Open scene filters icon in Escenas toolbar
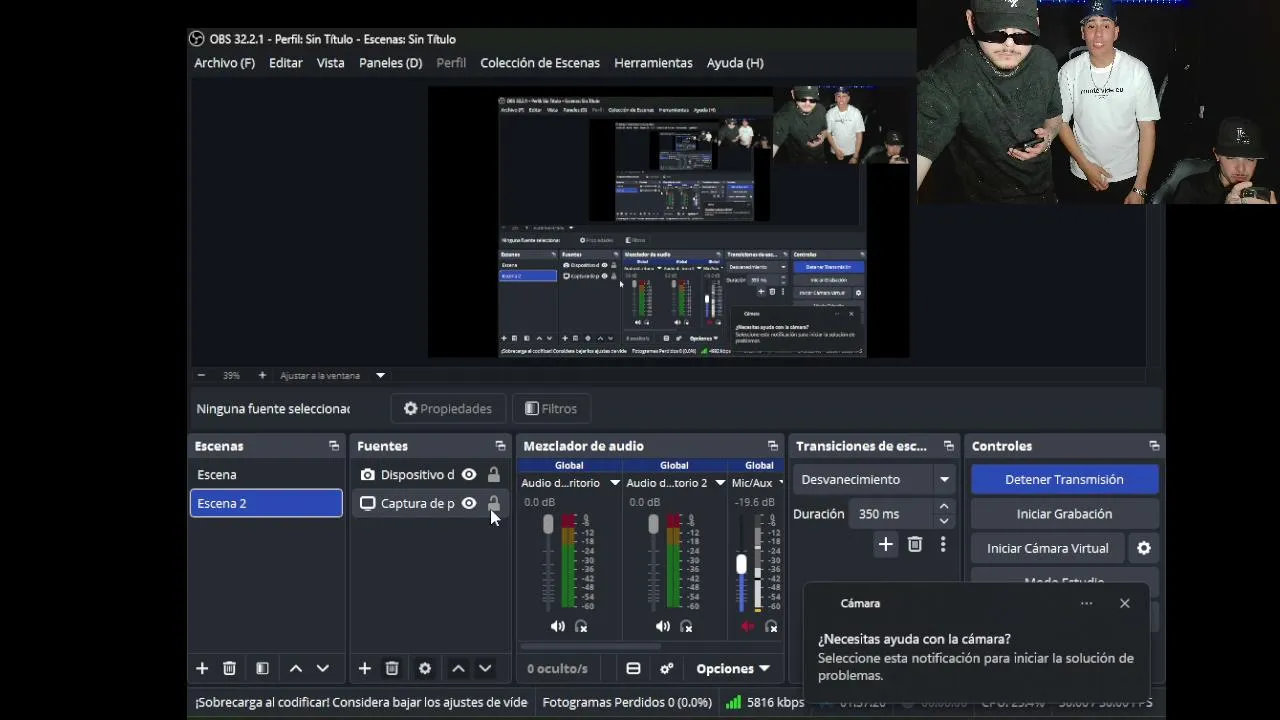The width and height of the screenshot is (1280, 720). coord(262,668)
